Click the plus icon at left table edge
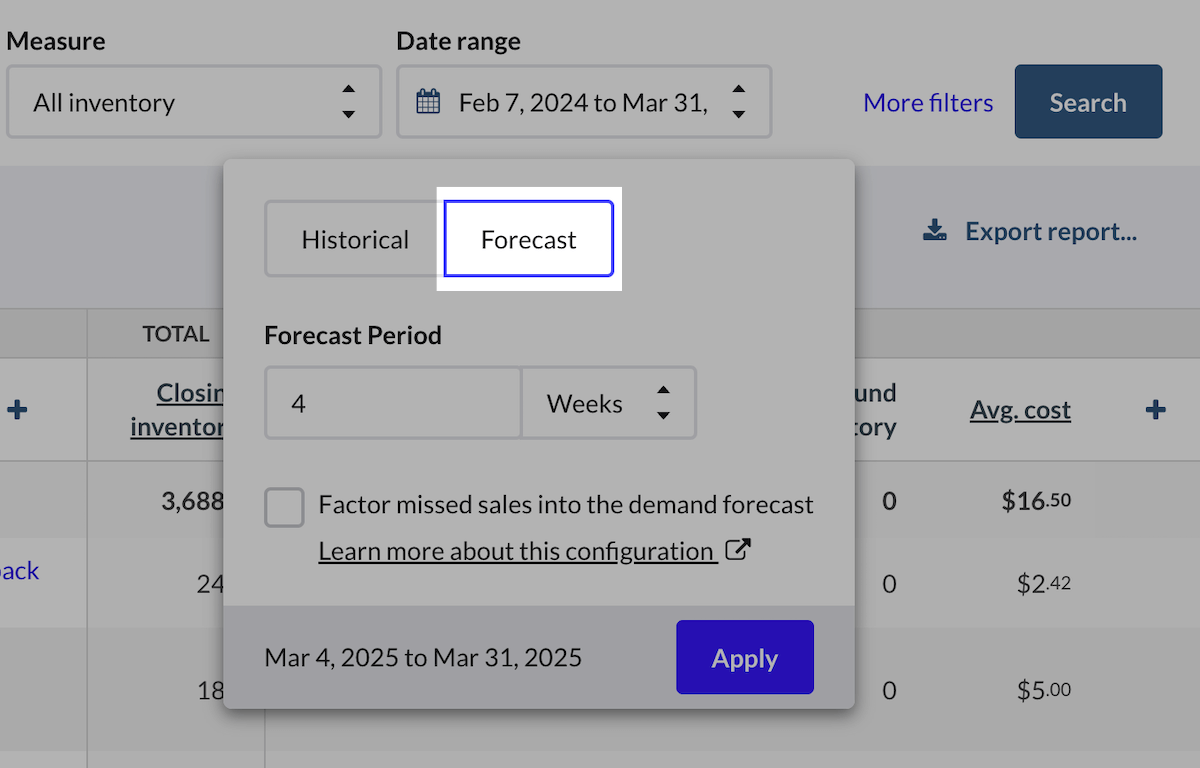This screenshot has width=1200, height=768. (x=17, y=410)
